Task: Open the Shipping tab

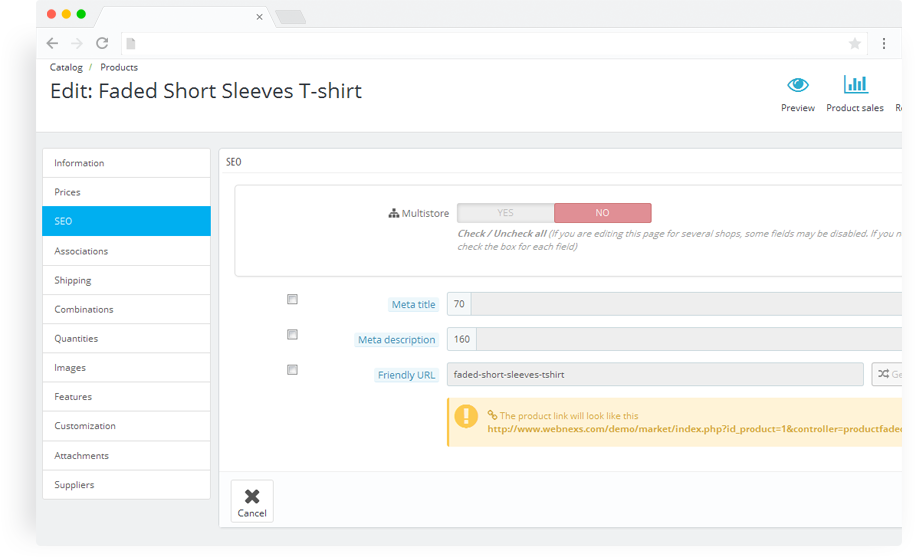Action: 126,280
